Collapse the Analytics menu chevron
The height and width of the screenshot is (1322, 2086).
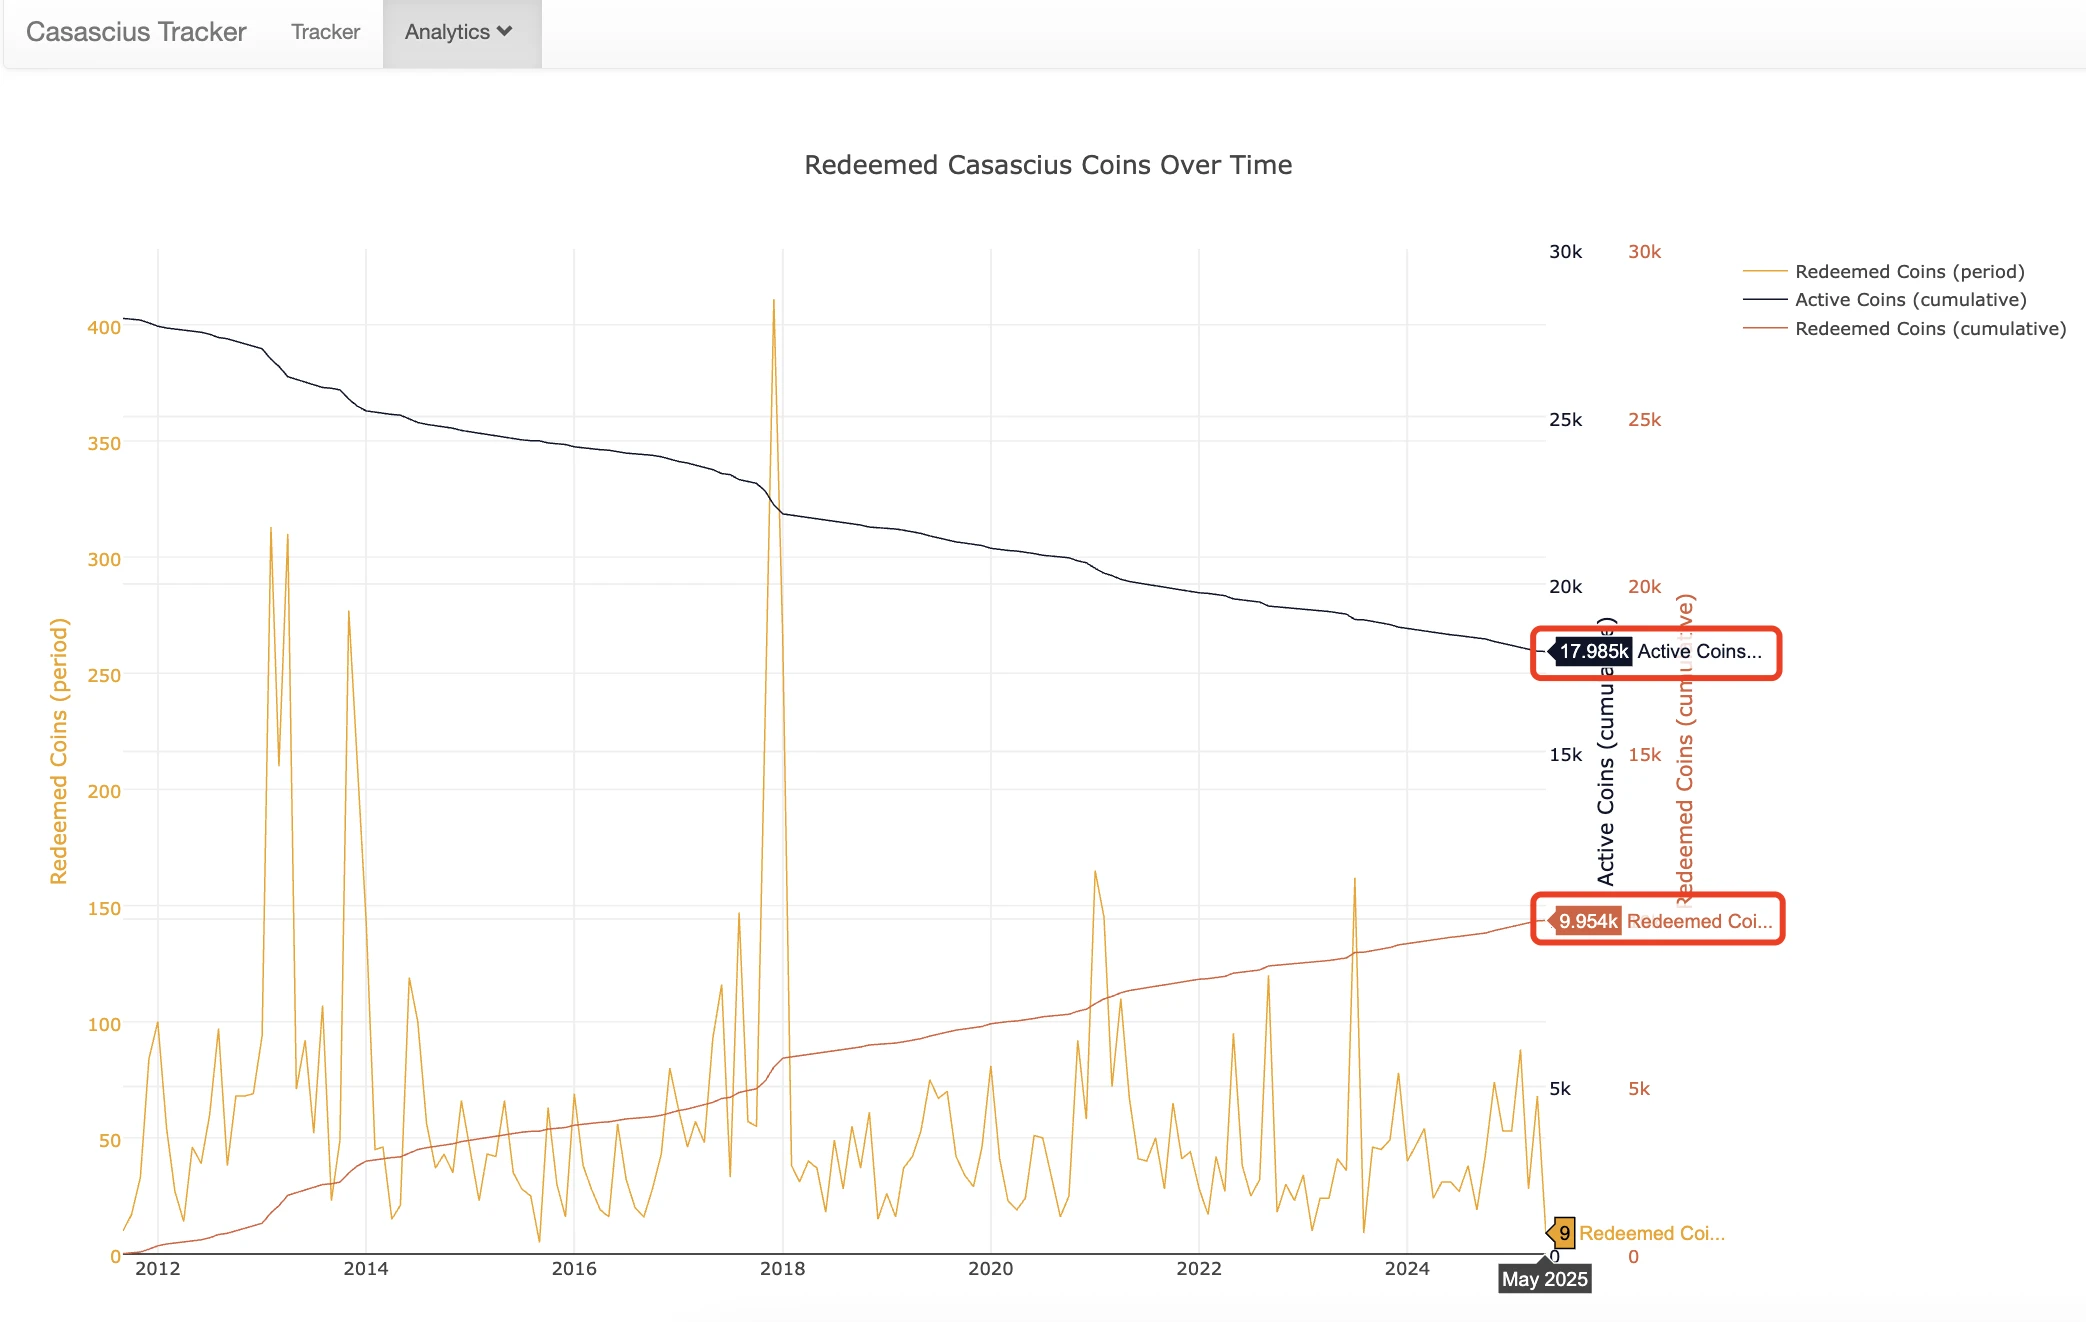click(x=505, y=31)
